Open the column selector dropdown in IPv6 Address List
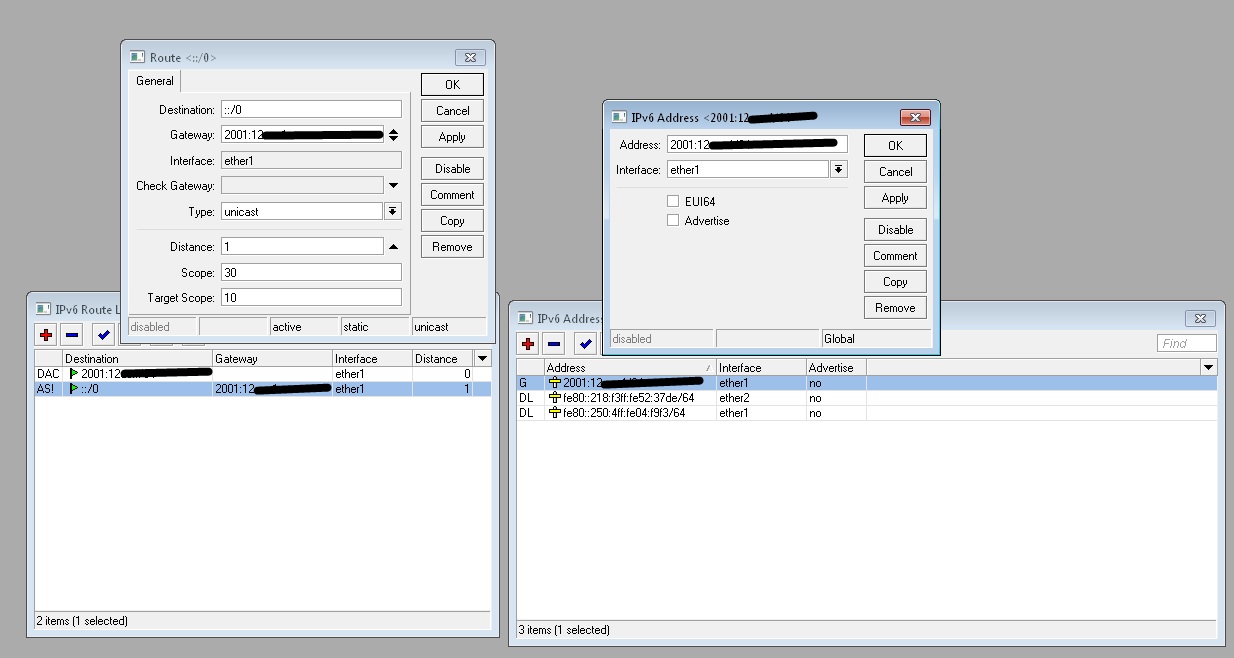Viewport: 1234px width, 658px height. click(x=1208, y=367)
